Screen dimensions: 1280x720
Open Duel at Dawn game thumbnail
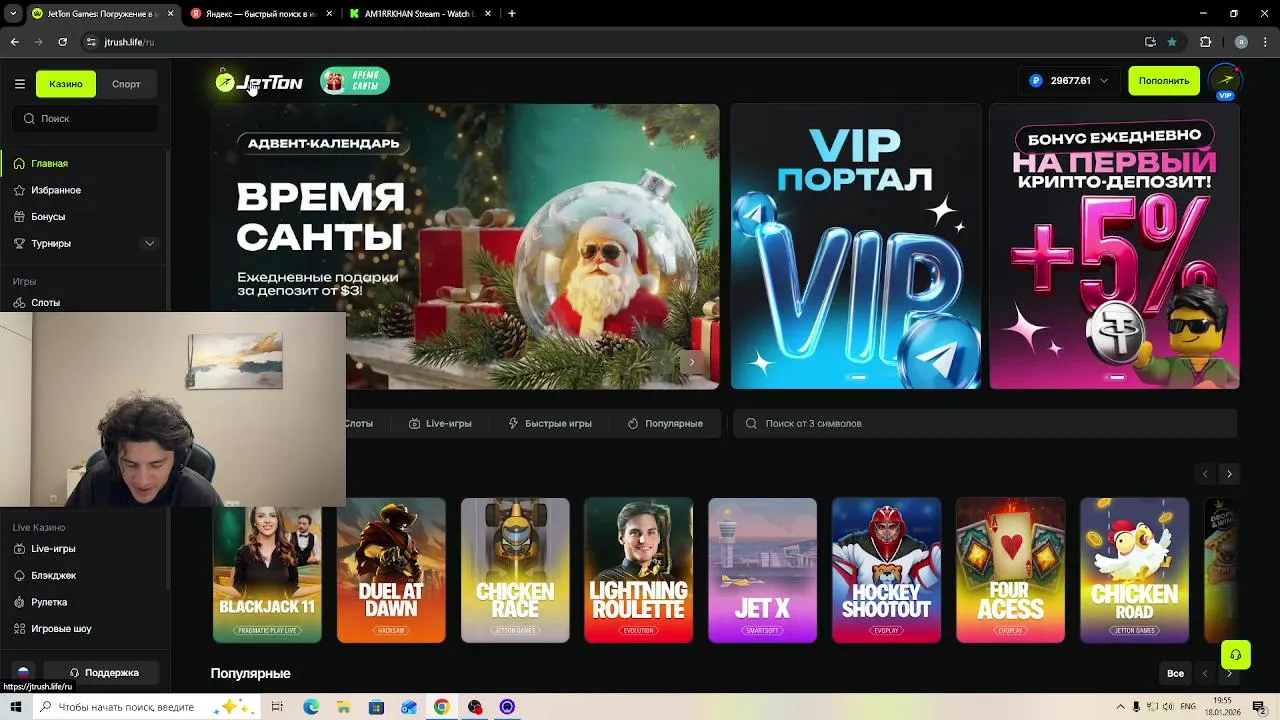click(391, 570)
